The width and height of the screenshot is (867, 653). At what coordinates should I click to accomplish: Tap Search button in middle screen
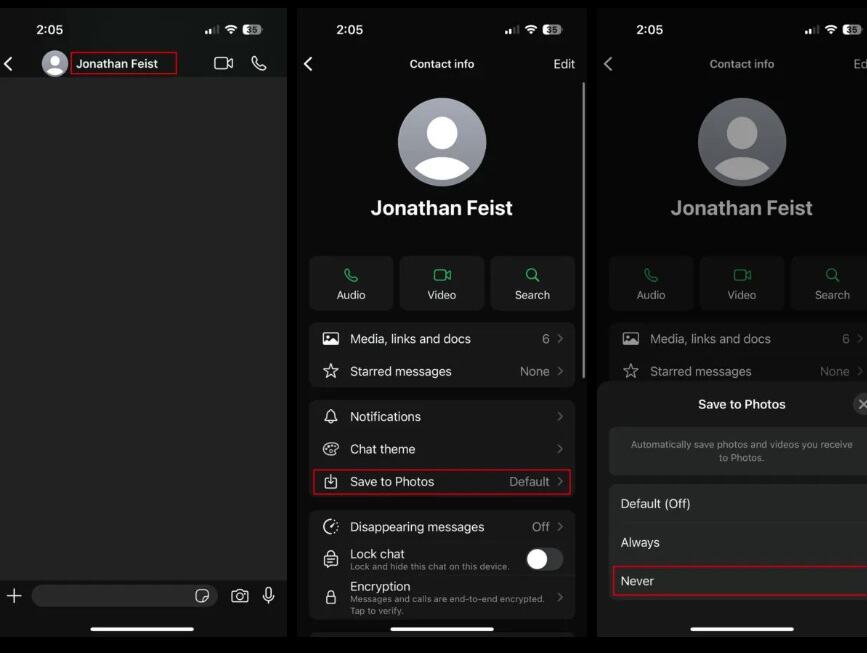tap(532, 284)
